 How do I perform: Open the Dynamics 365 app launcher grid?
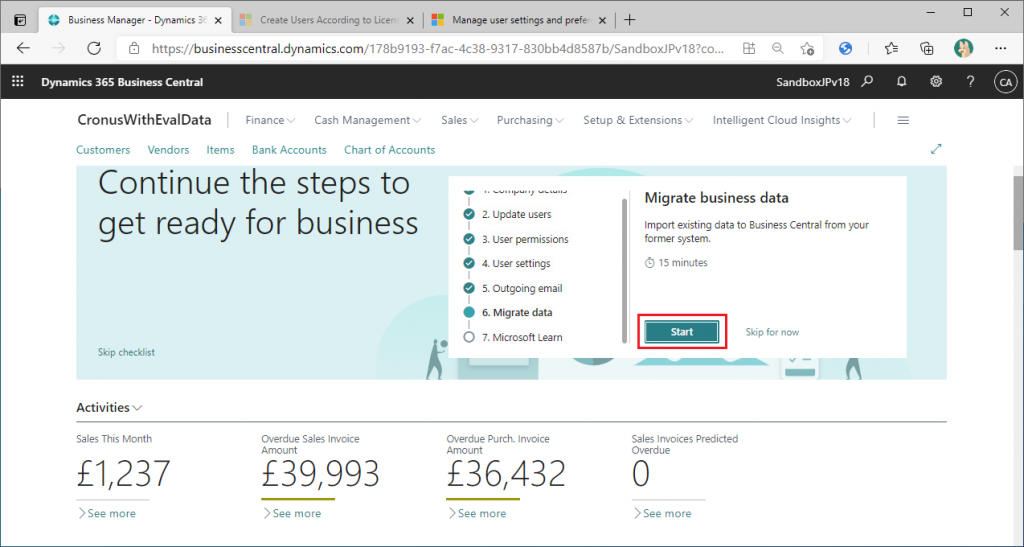pos(18,82)
